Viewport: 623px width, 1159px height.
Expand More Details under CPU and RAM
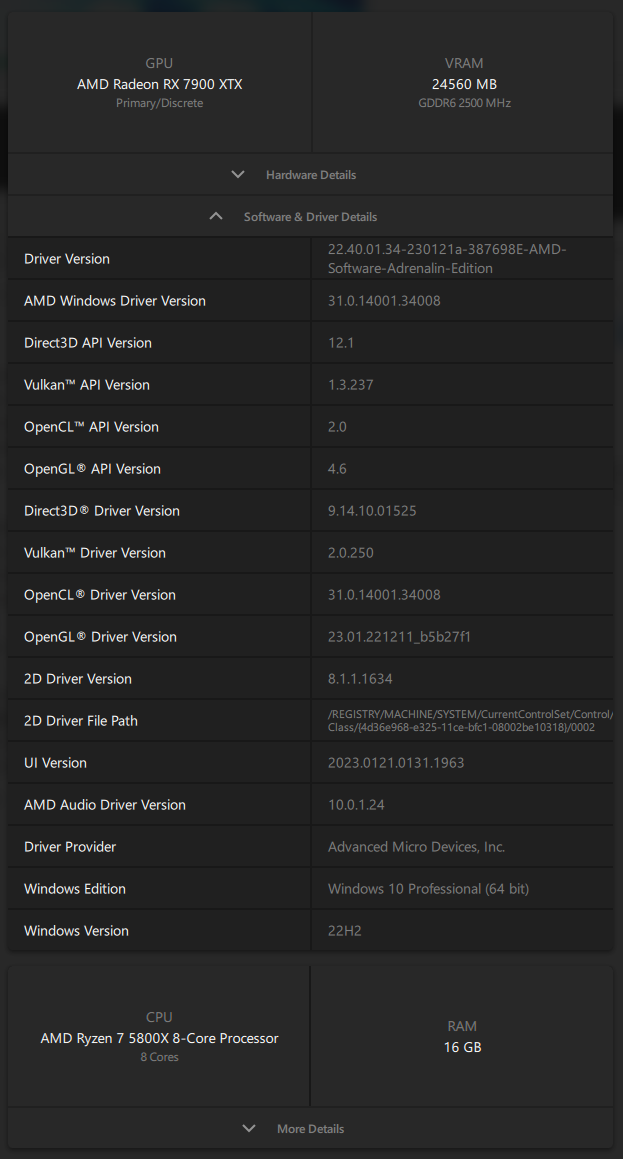[x=310, y=1129]
